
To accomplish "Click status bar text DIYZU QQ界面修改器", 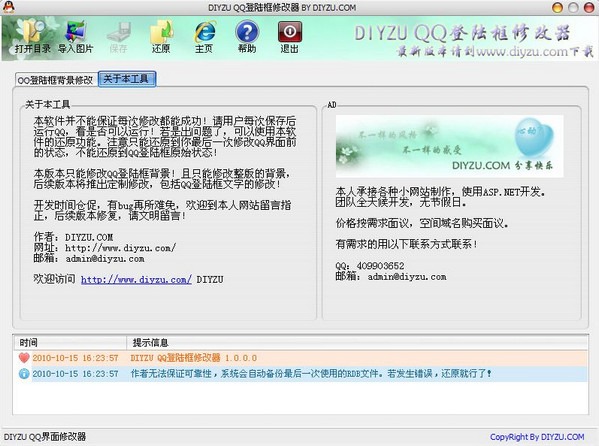I will [45, 437].
